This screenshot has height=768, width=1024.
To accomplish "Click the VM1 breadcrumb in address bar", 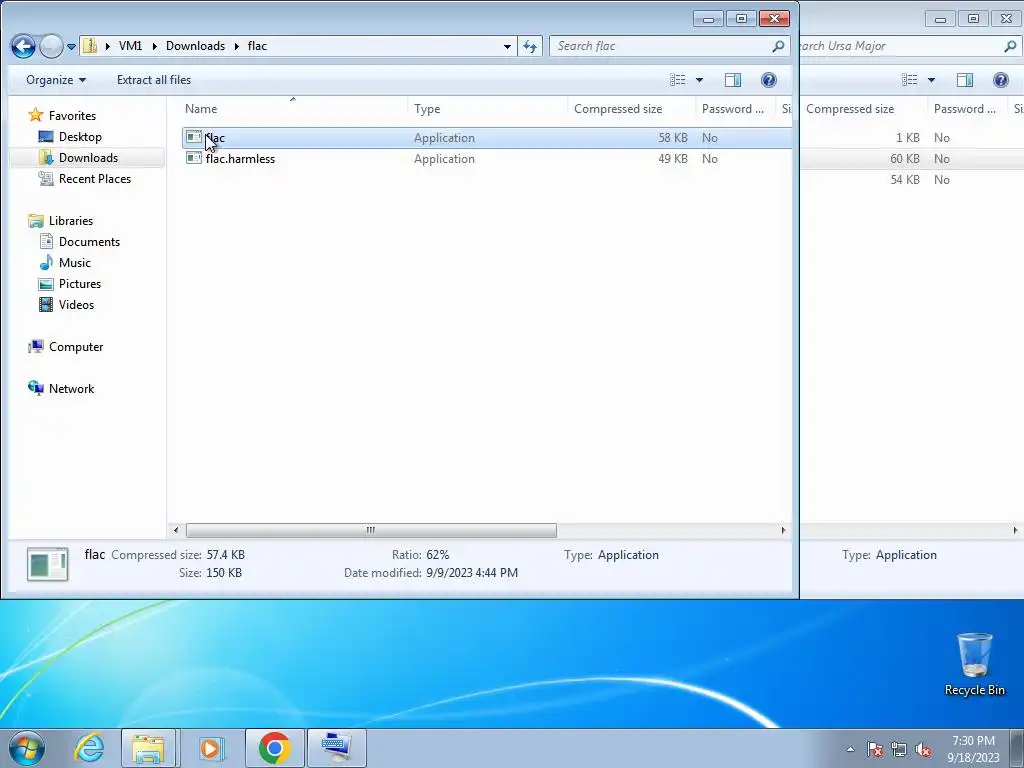I will [131, 46].
